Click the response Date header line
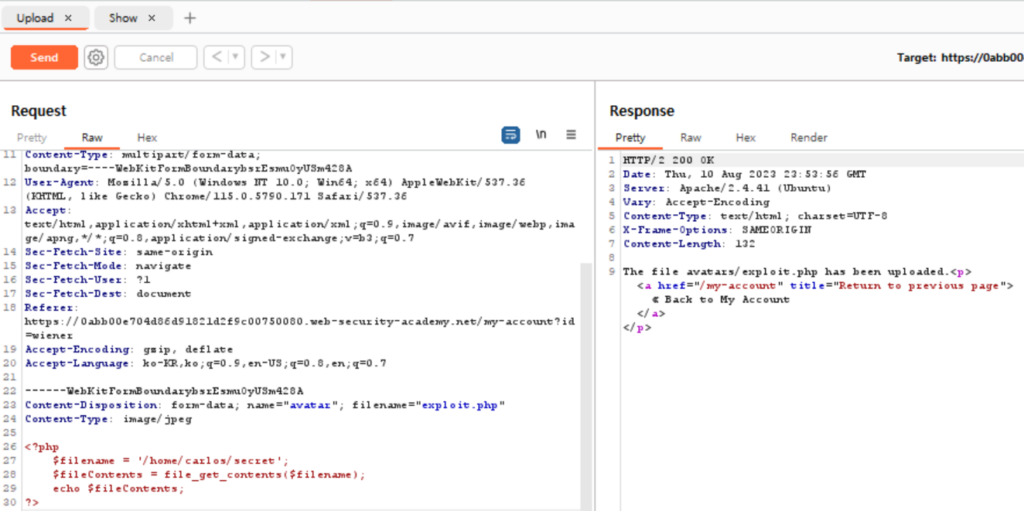The image size is (1024, 511). coord(744,174)
